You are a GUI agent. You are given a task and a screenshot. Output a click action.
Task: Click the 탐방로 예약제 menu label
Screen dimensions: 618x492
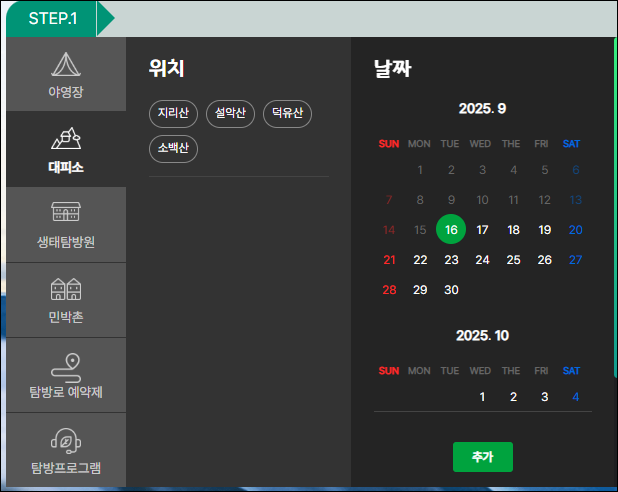[x=66, y=392]
